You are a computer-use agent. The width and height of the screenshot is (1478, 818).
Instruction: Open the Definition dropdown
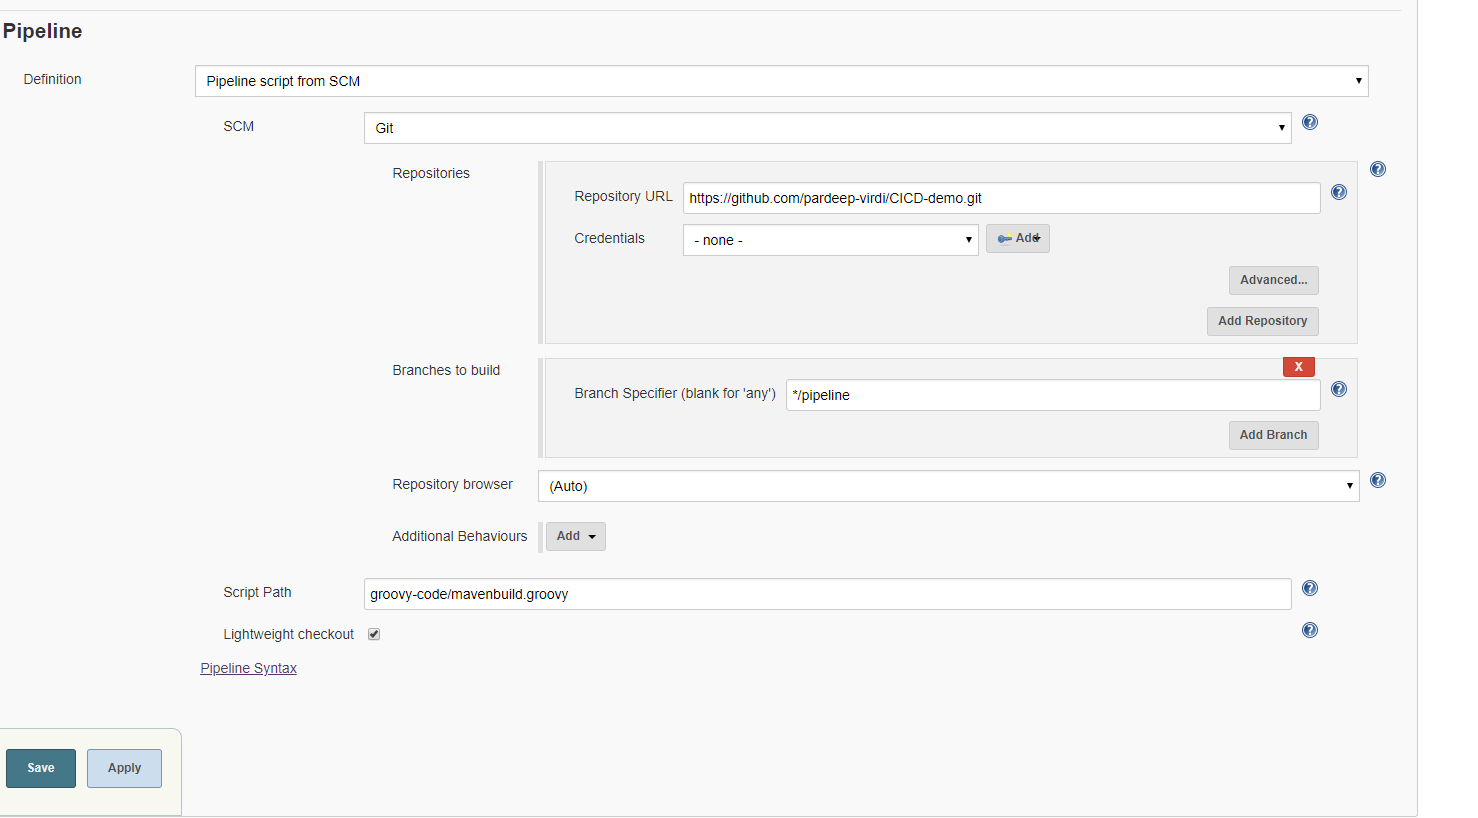pos(781,80)
